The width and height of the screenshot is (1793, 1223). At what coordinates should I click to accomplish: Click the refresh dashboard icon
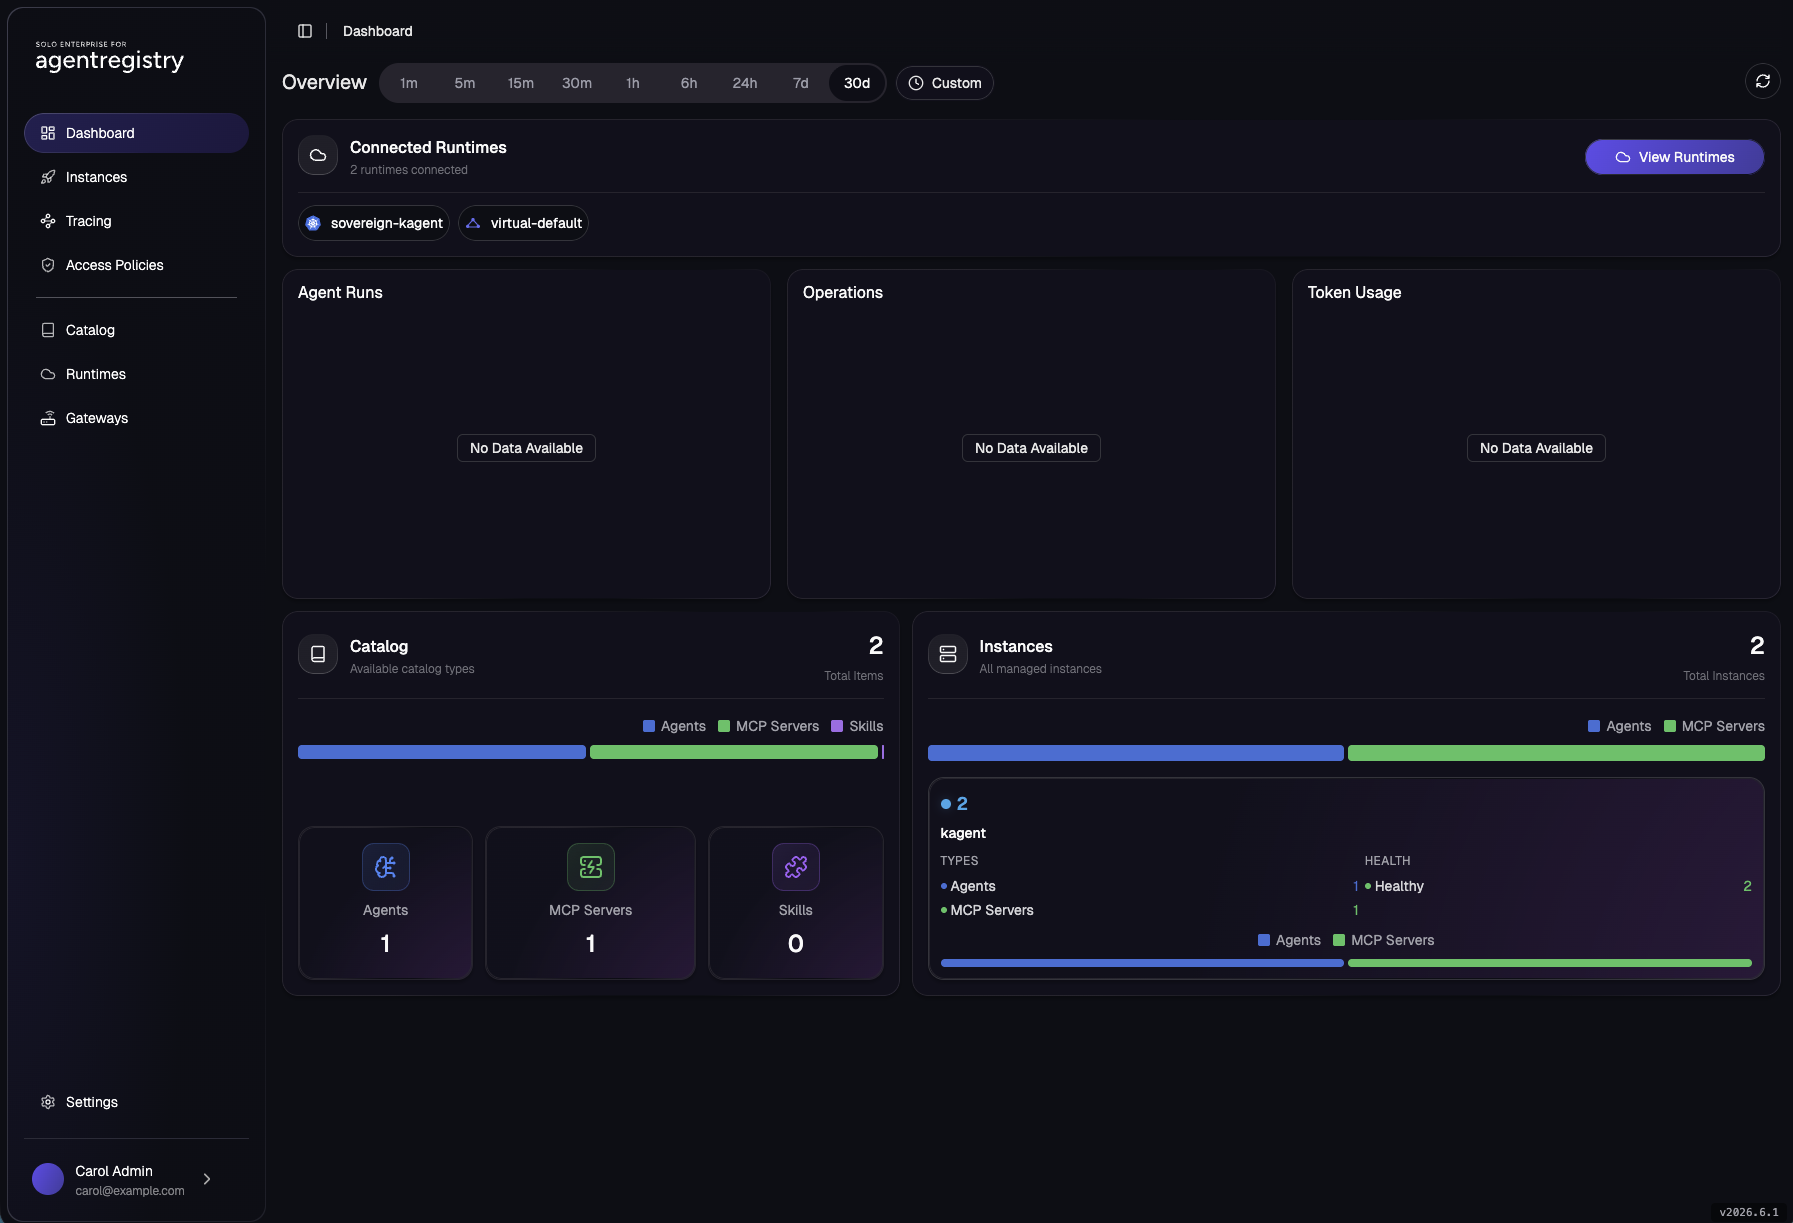point(1763,82)
